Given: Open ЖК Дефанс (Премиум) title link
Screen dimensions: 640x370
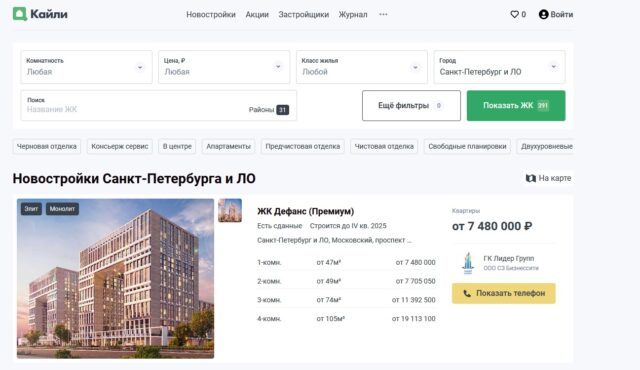Looking at the screenshot, I should coord(305,211).
